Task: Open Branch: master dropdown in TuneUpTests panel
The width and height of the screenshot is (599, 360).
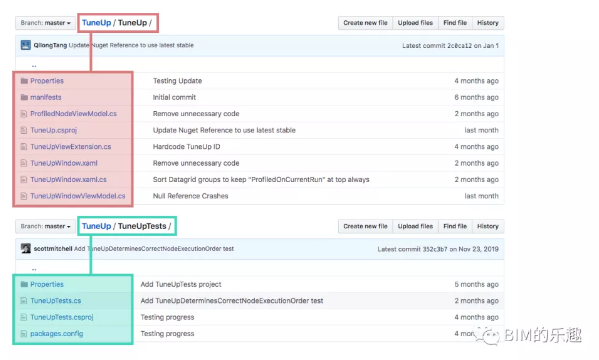Action: (x=45, y=226)
